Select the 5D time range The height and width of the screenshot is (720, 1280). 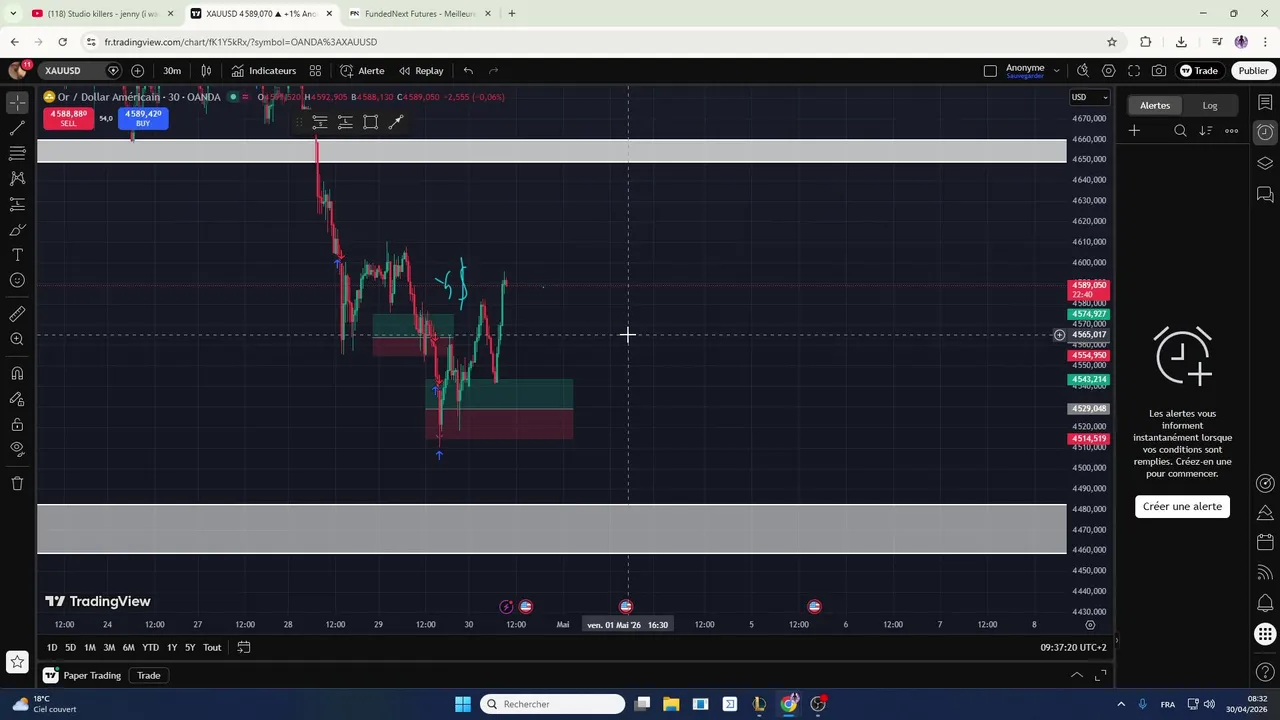click(70, 648)
